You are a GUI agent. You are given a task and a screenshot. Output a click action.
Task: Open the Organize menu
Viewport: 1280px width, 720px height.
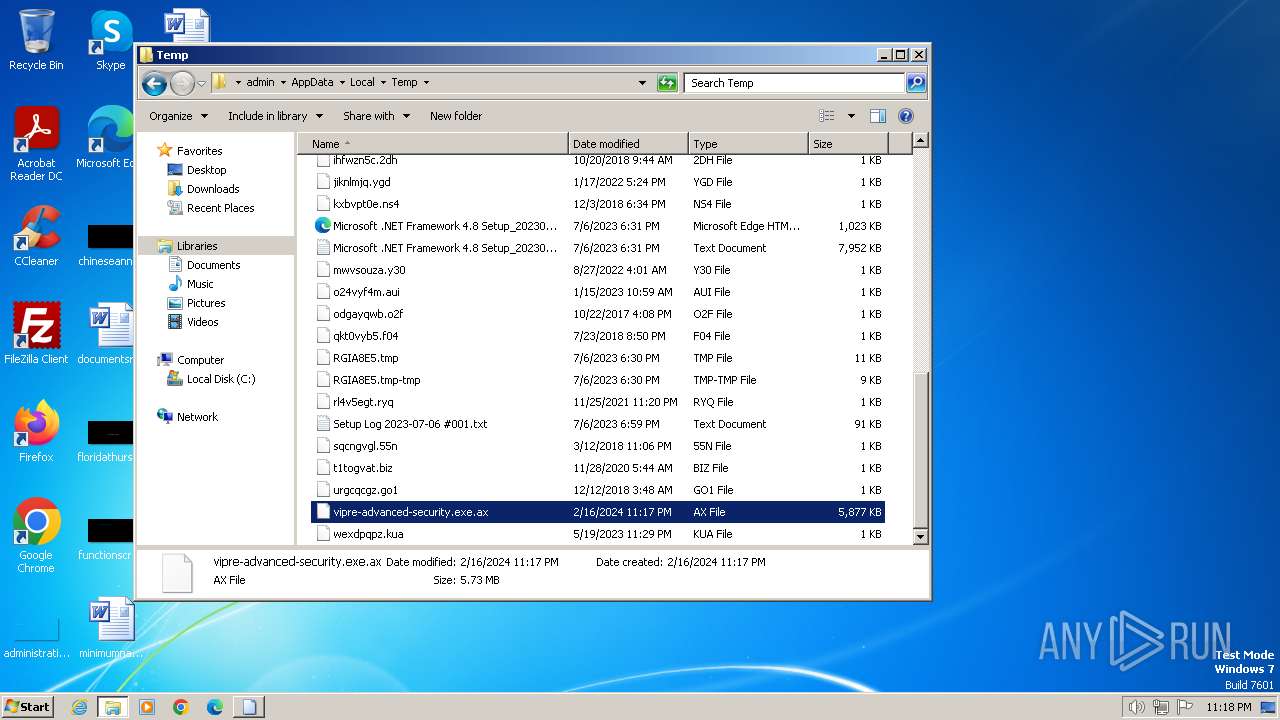(x=178, y=116)
